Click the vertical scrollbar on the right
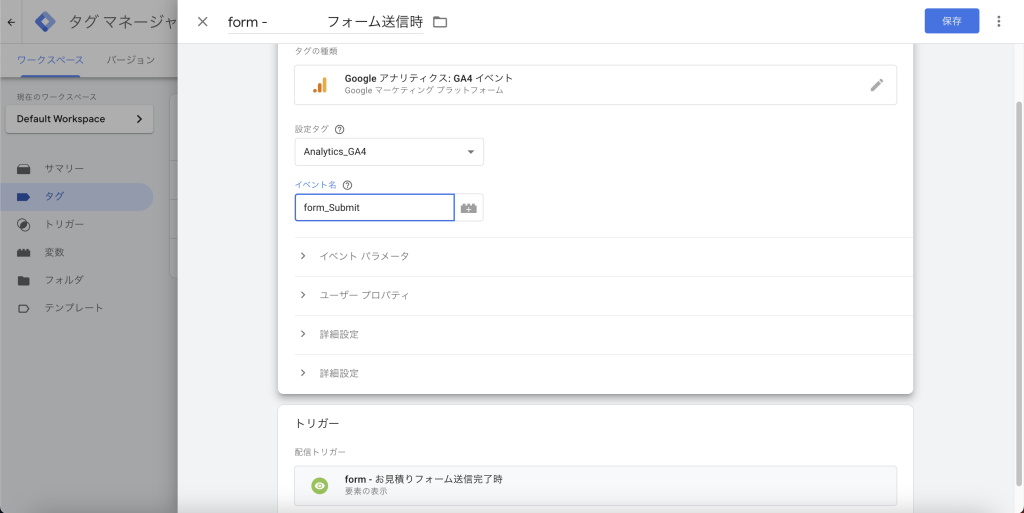 click(1019, 294)
